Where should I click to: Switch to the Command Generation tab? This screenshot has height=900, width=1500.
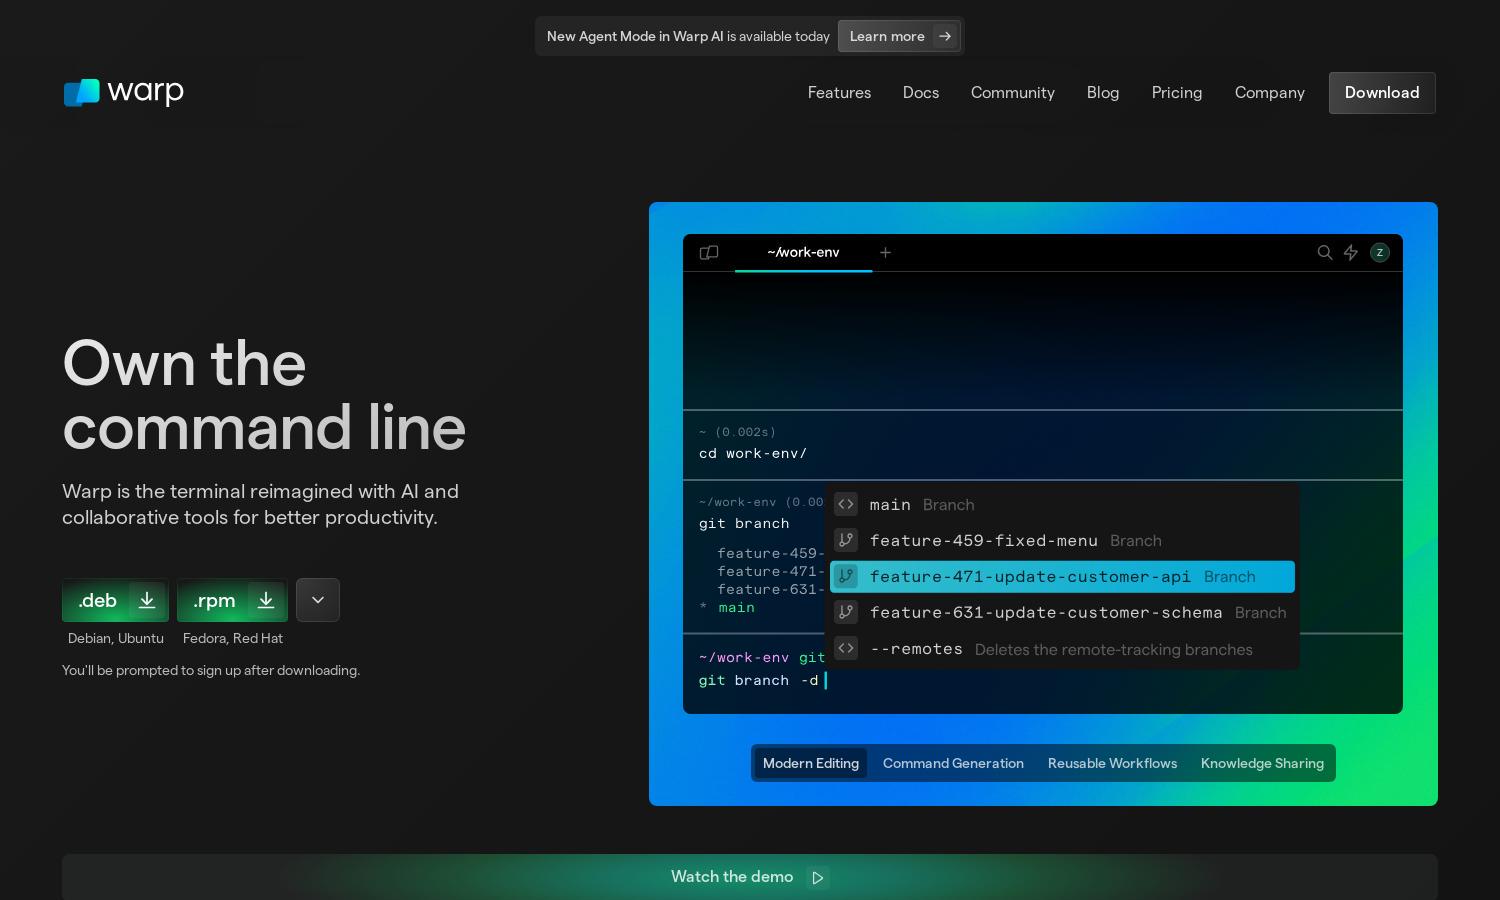tap(953, 763)
